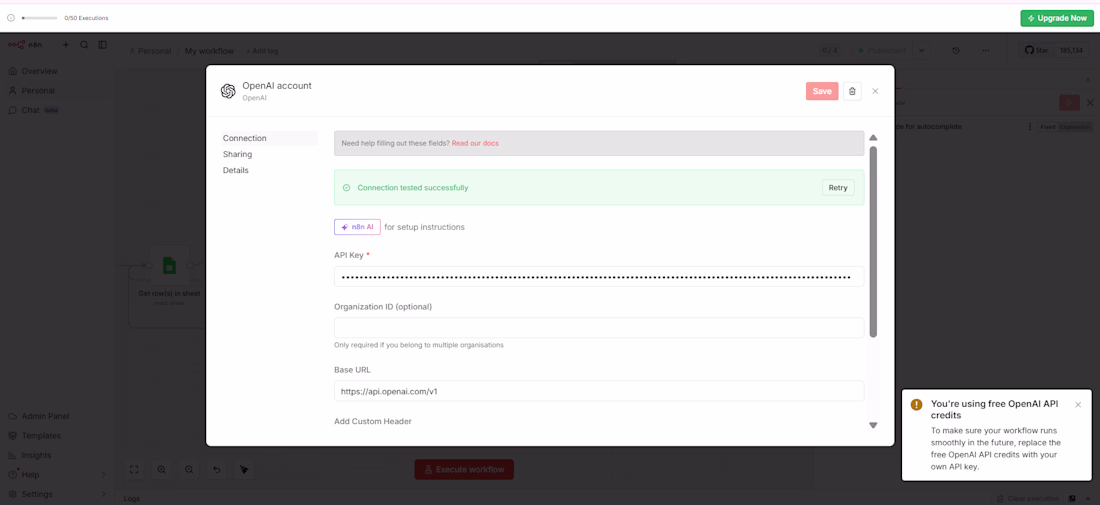Click the OpenAI logo in dialog header
The height and width of the screenshot is (505, 1100).
coord(227,91)
